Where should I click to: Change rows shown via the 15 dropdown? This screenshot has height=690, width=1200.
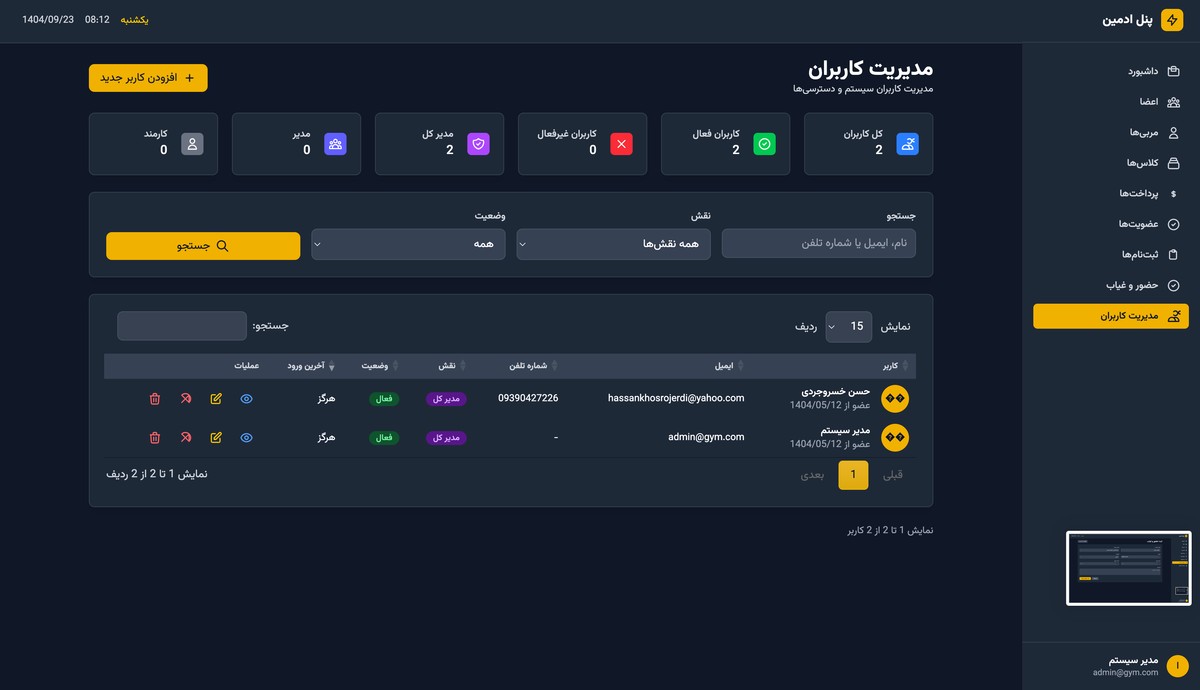(x=848, y=325)
